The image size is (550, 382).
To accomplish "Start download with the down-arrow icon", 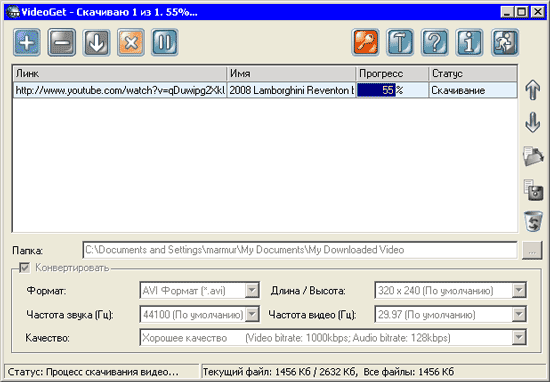I will [96, 42].
